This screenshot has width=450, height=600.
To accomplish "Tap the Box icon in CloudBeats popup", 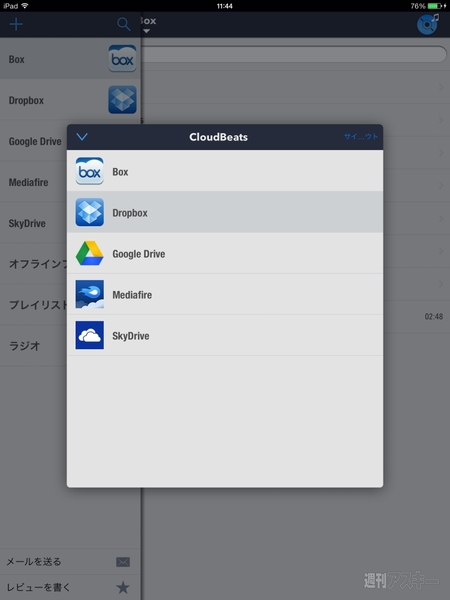I will [90, 171].
